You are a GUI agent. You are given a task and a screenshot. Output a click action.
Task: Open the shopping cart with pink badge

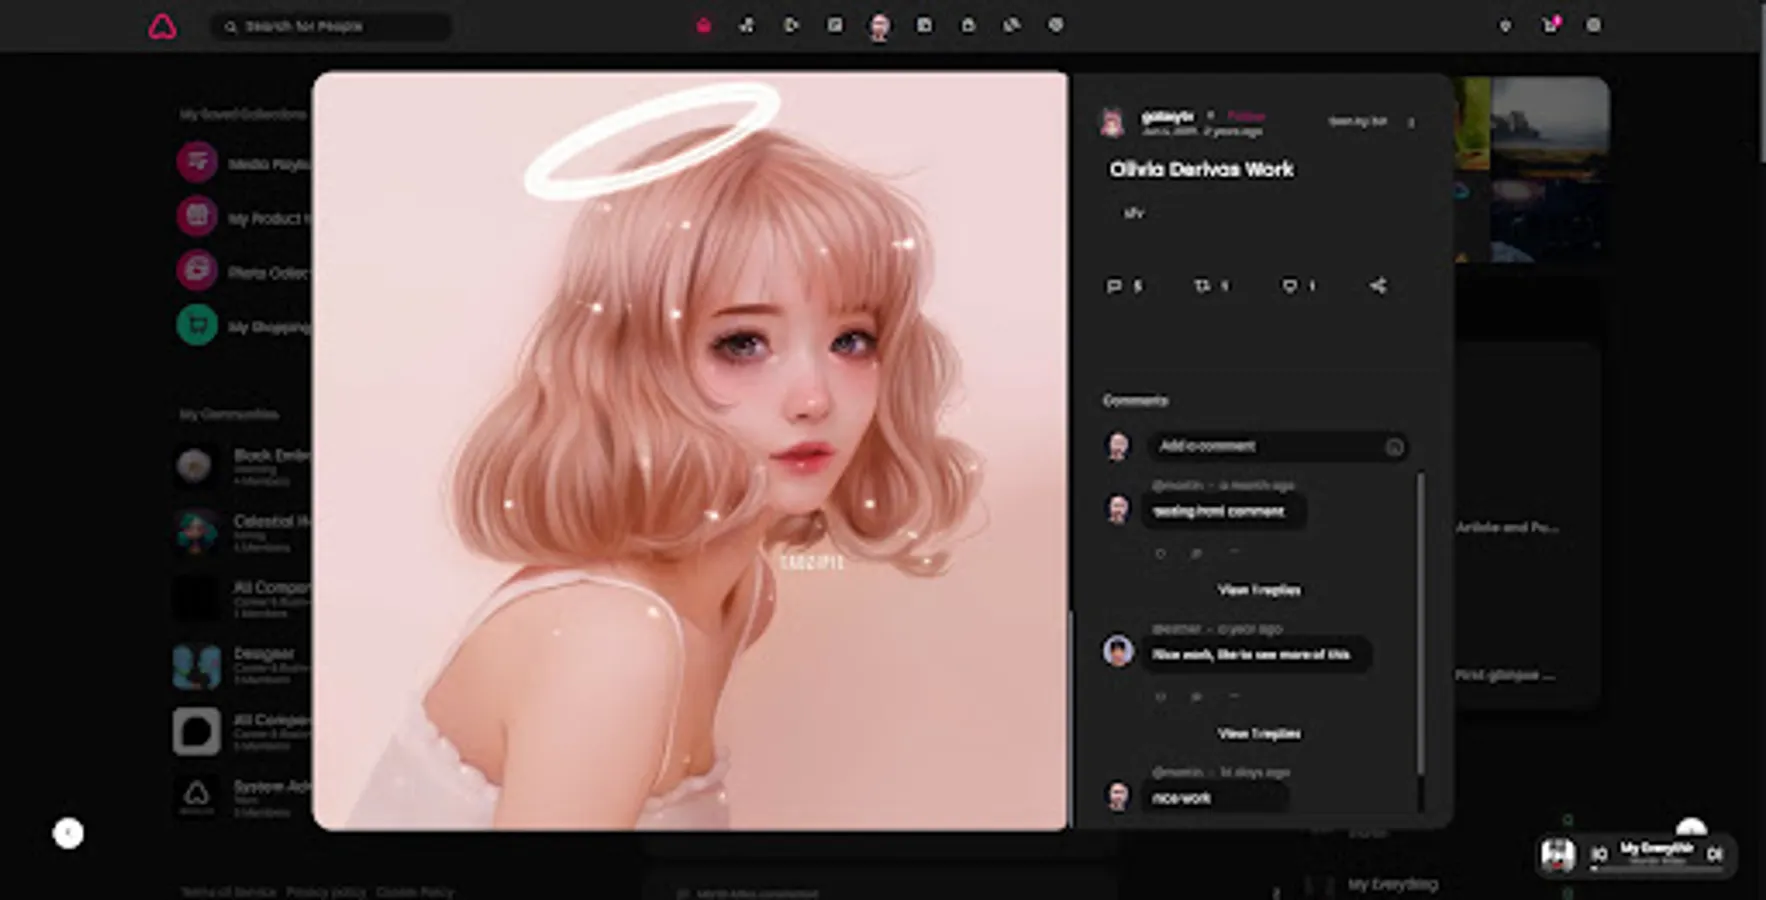coord(1550,25)
